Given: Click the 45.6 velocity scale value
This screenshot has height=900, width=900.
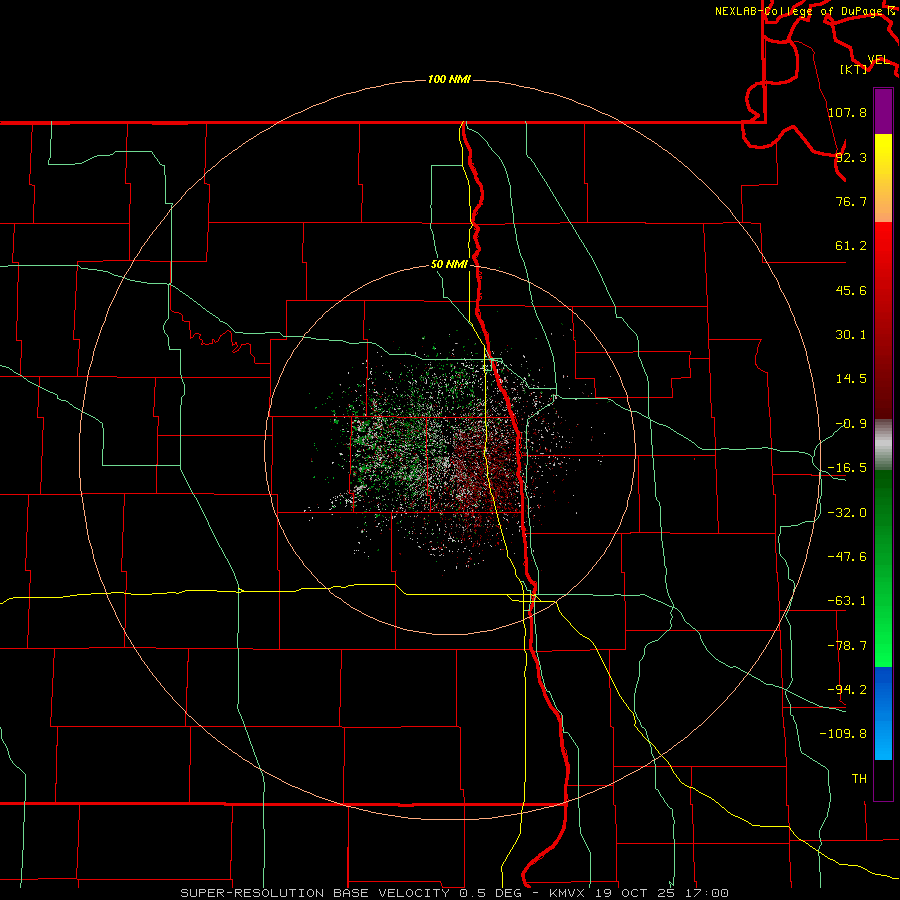Looking at the screenshot, I should (851, 290).
